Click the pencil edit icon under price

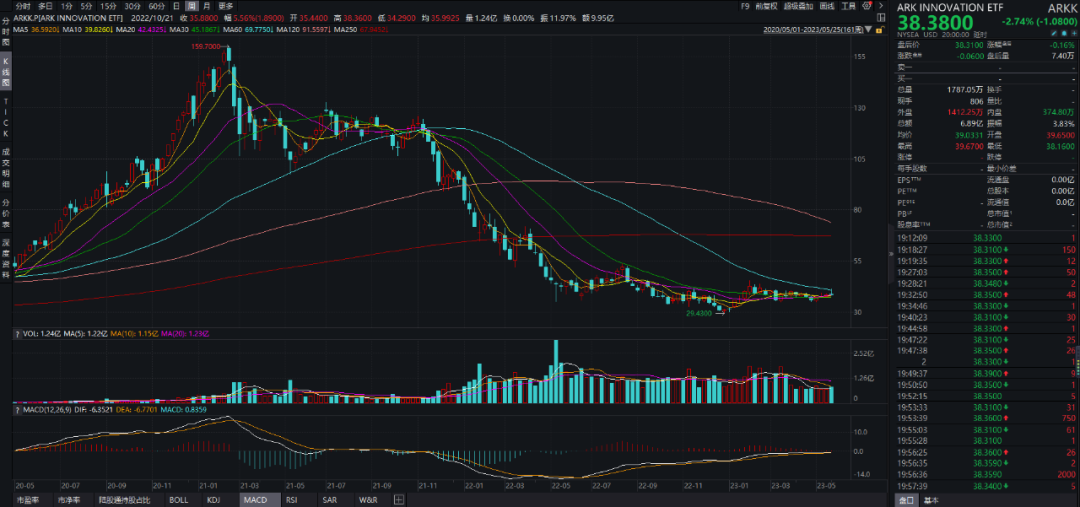tap(1054, 34)
